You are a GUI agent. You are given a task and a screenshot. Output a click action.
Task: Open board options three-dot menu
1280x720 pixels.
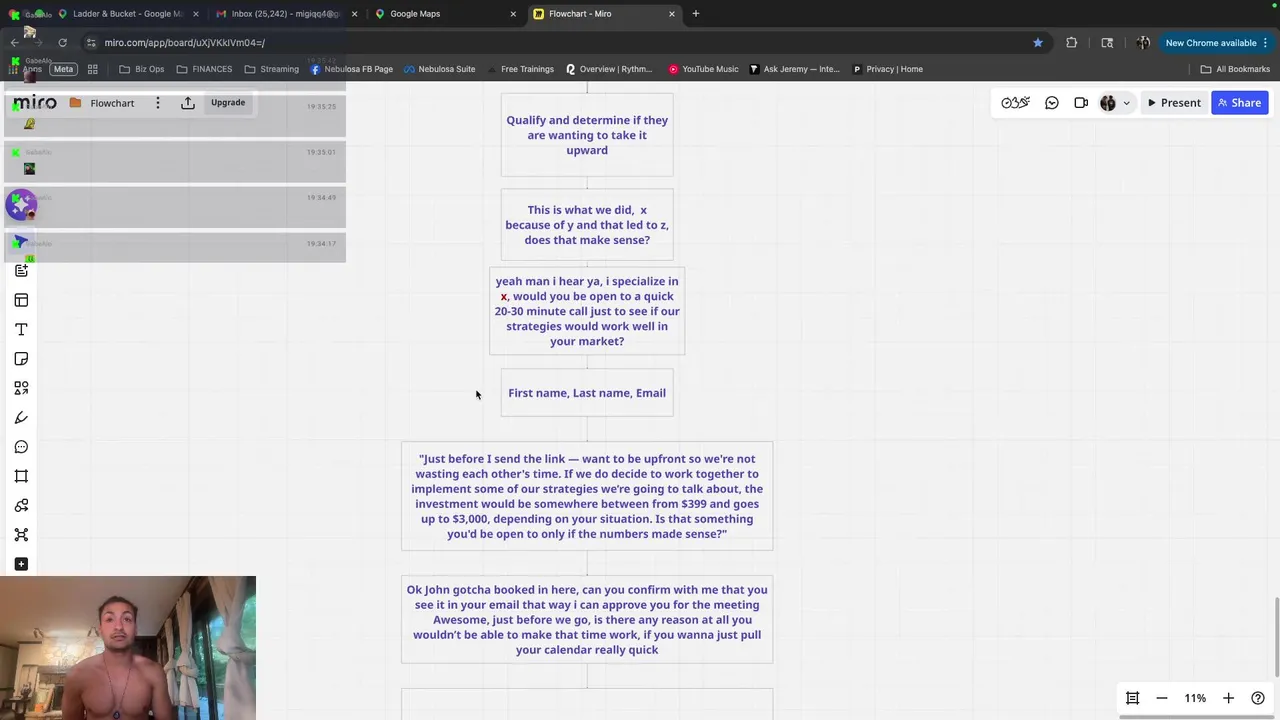pyautogui.click(x=157, y=103)
